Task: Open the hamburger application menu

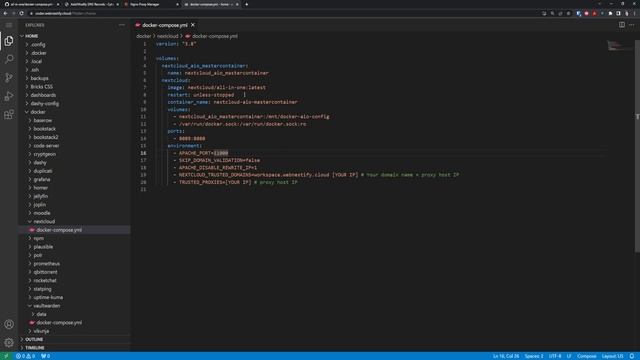Action: click(x=9, y=25)
